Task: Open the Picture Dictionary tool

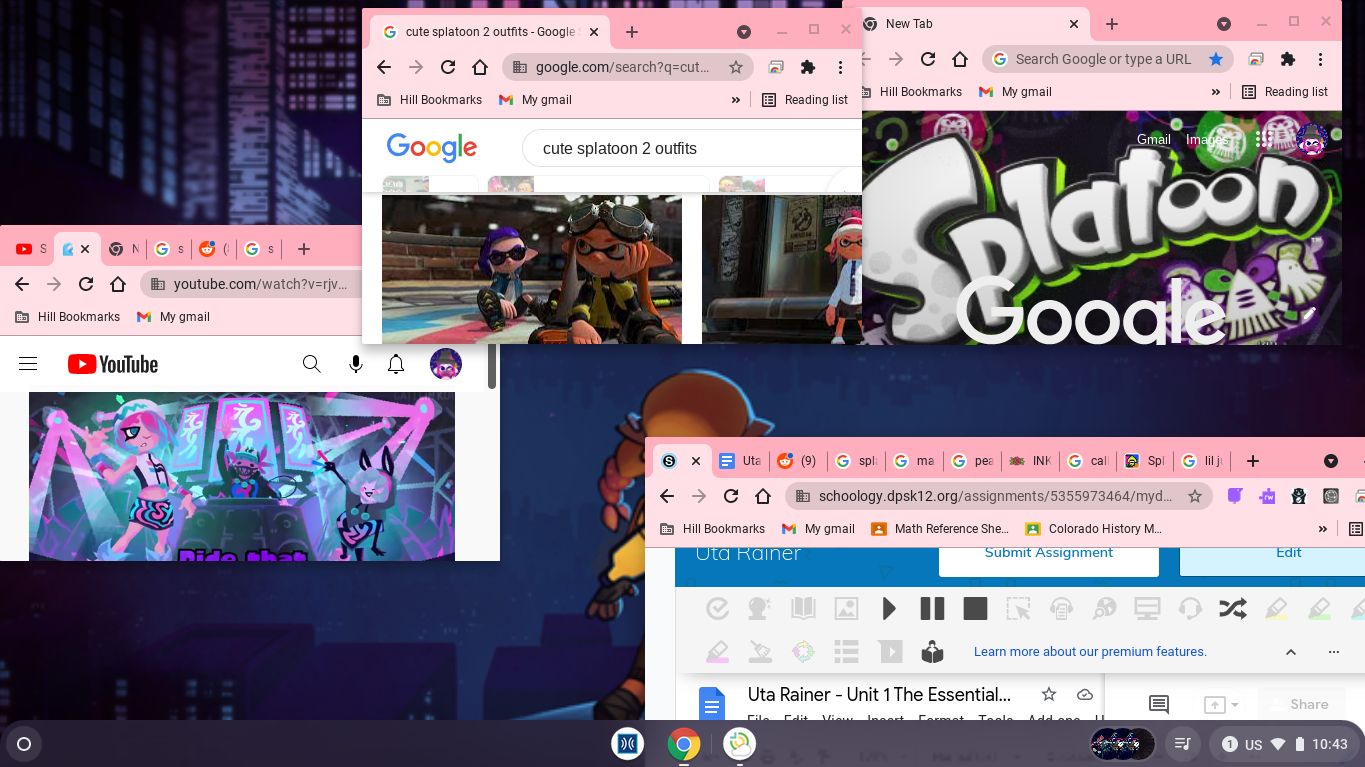Action: tap(846, 608)
